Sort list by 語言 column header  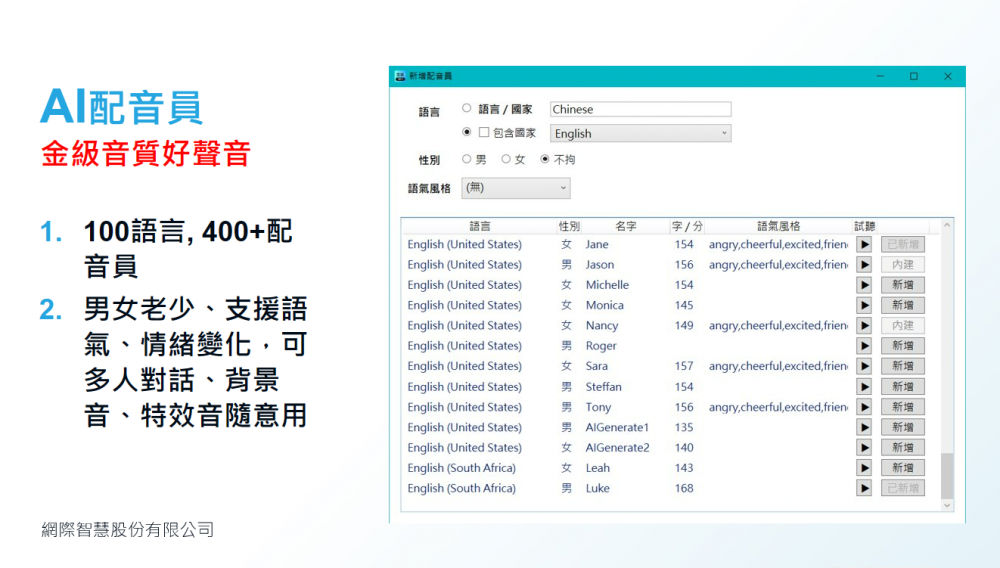tap(479, 226)
